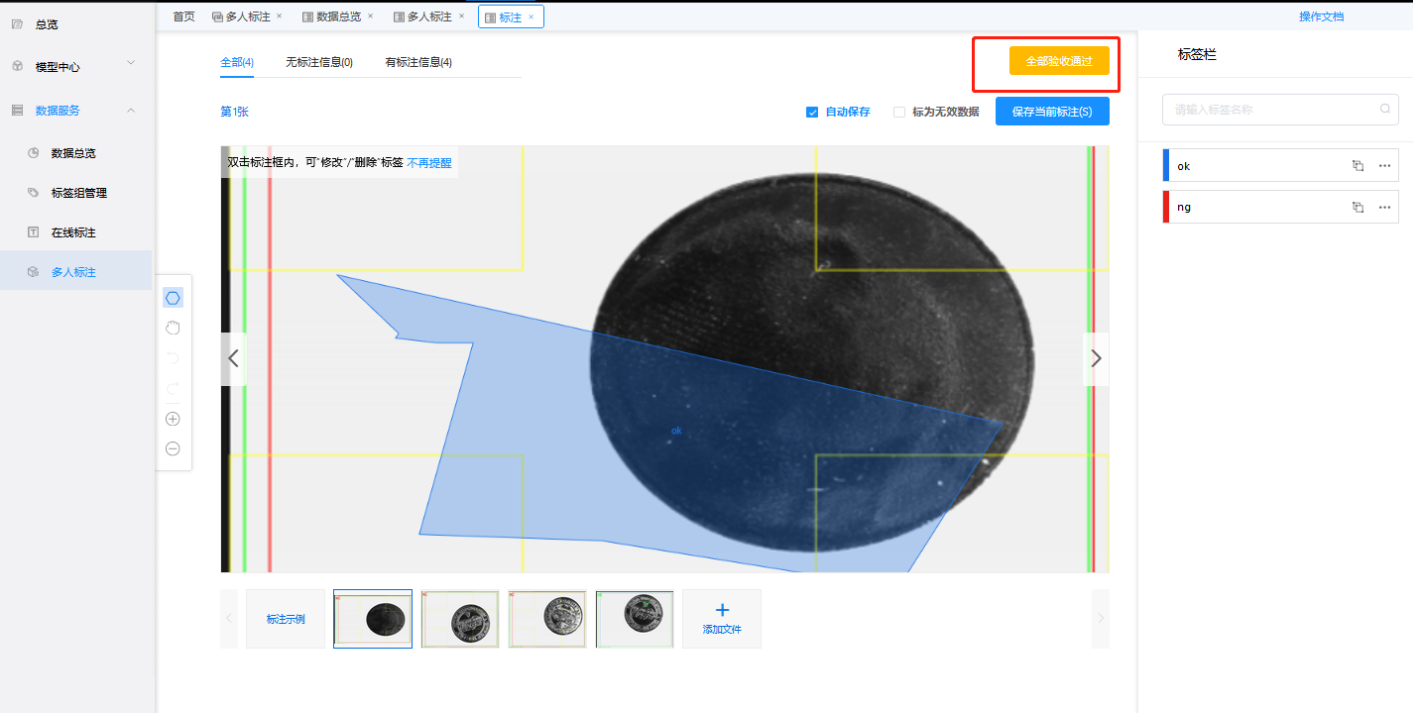Click the search icon in label field
1413x713 pixels.
(x=1385, y=109)
